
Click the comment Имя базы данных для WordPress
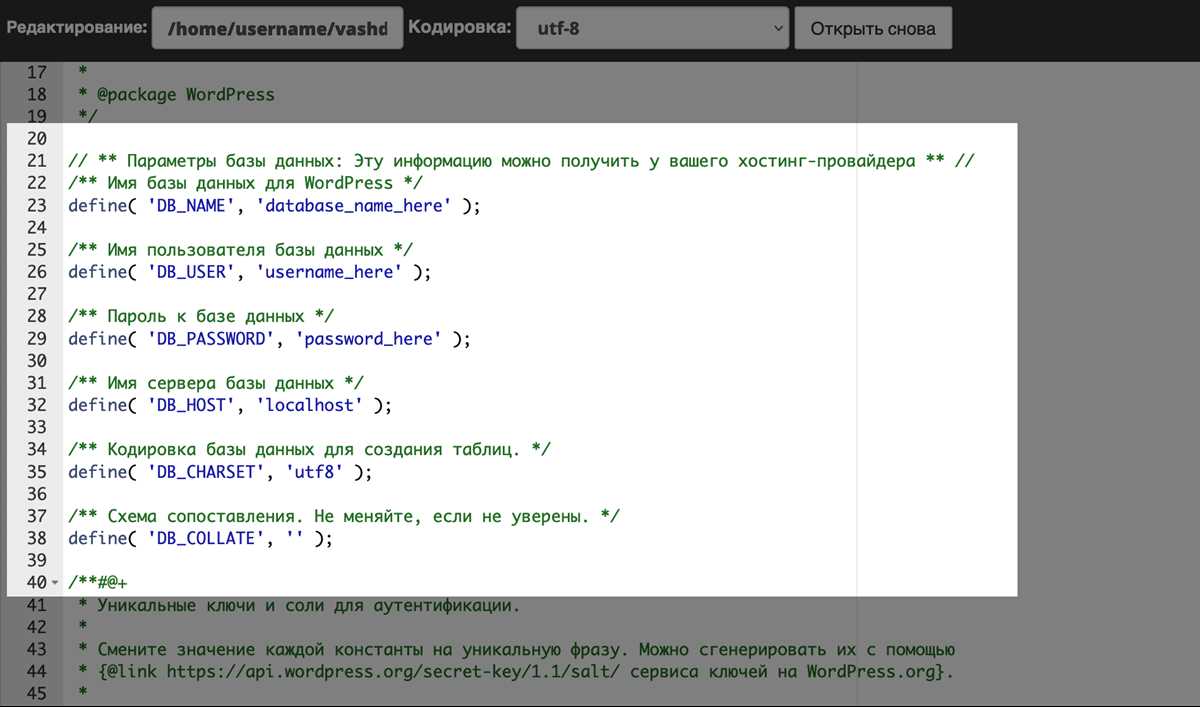point(245,183)
